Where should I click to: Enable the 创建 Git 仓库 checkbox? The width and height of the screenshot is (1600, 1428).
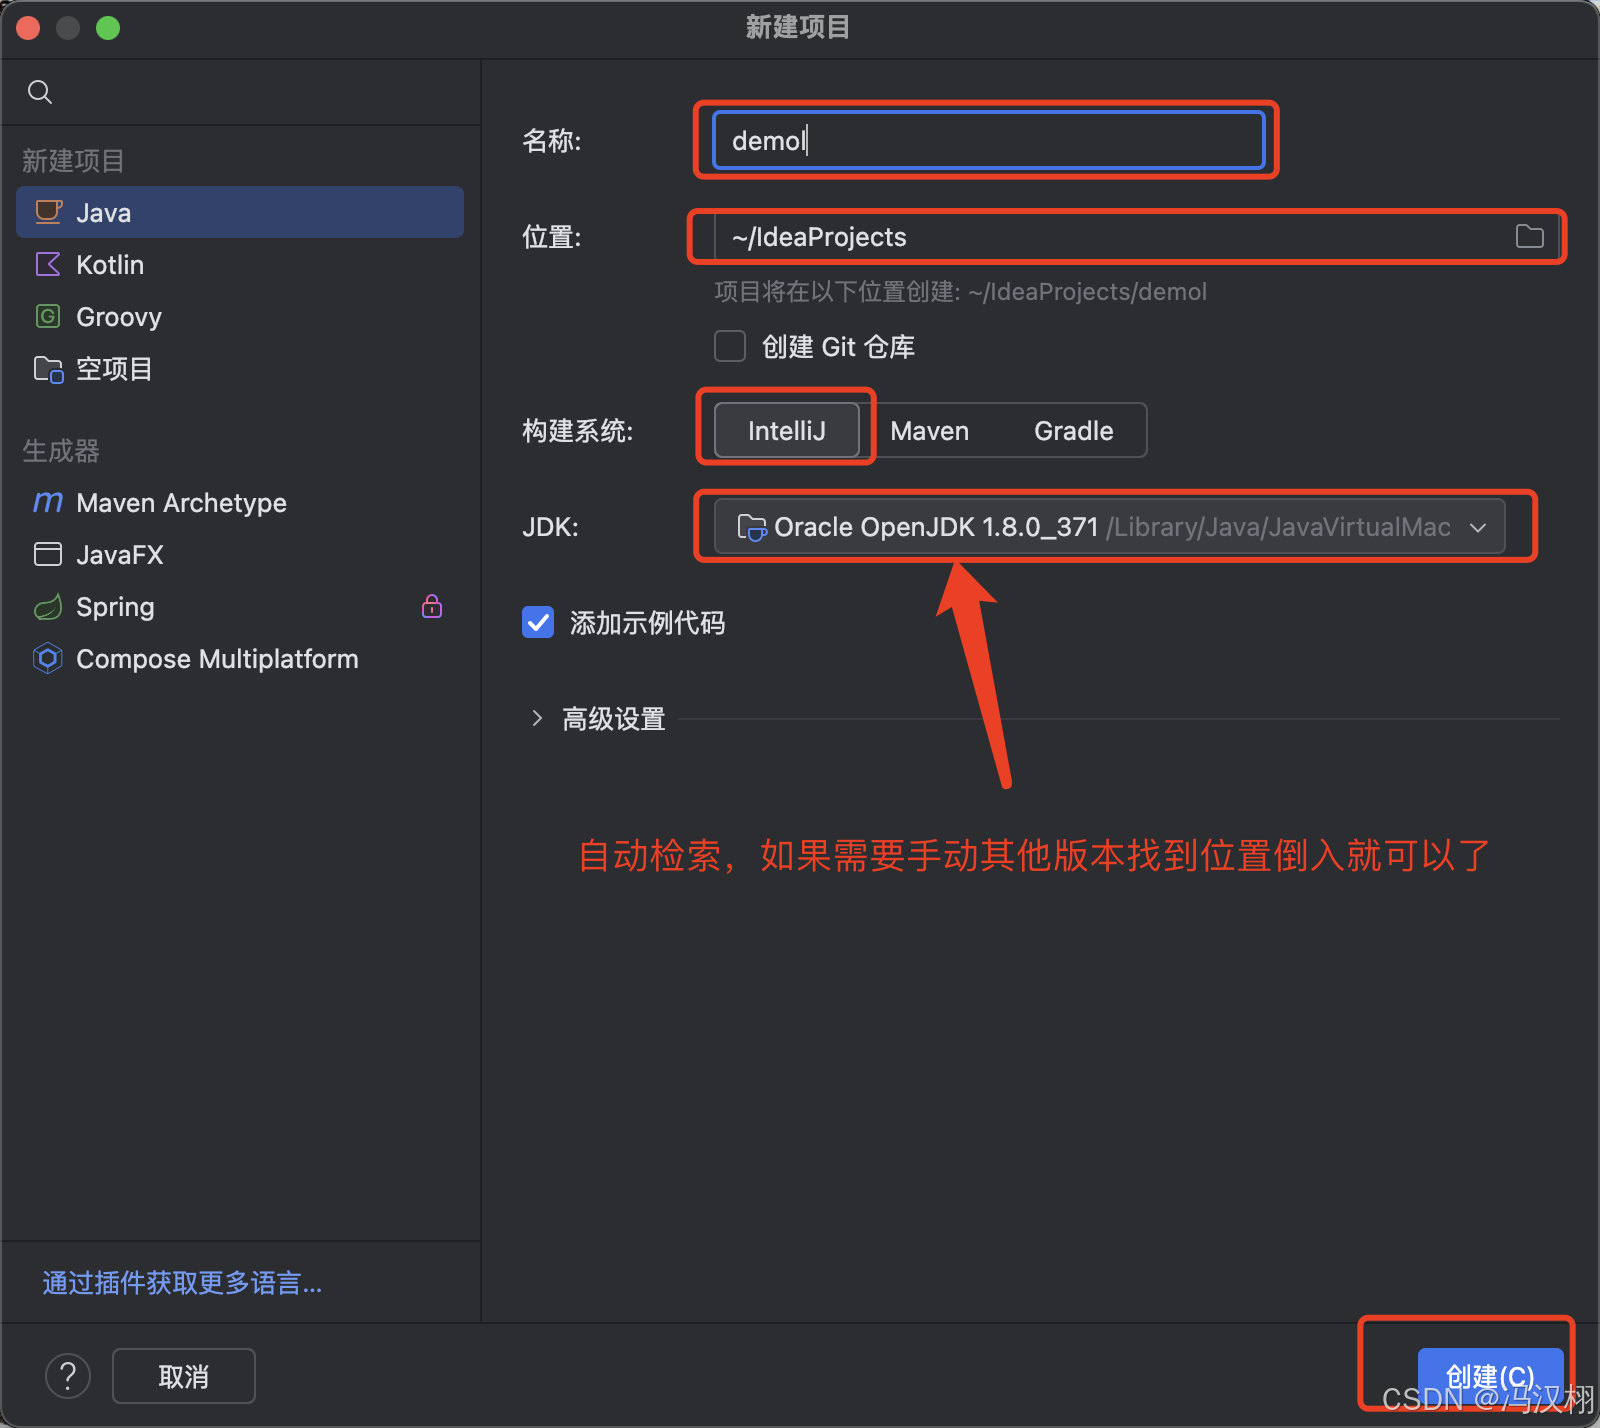pyautogui.click(x=730, y=346)
